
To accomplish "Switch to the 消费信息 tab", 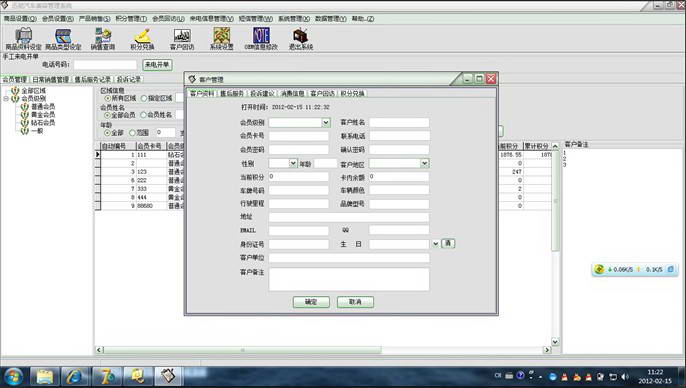I will click(292, 94).
